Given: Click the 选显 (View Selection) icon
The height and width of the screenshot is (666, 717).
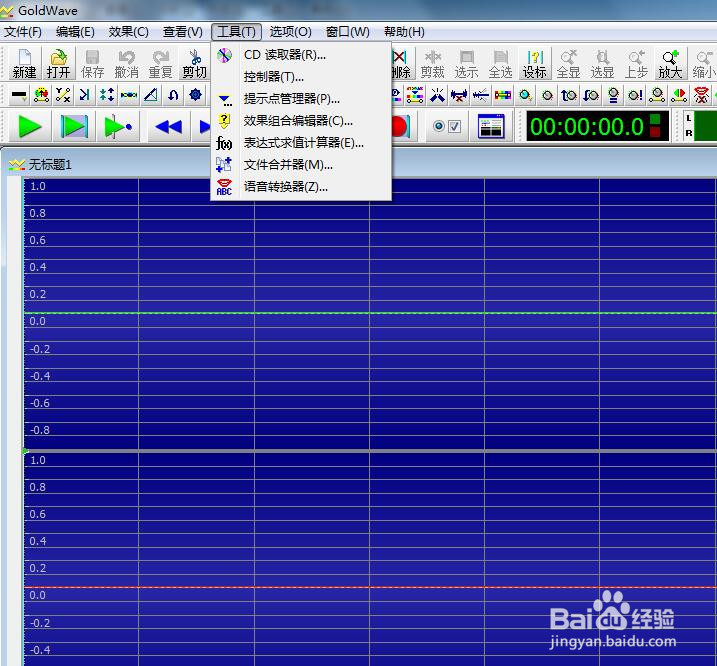Looking at the screenshot, I should (x=602, y=64).
